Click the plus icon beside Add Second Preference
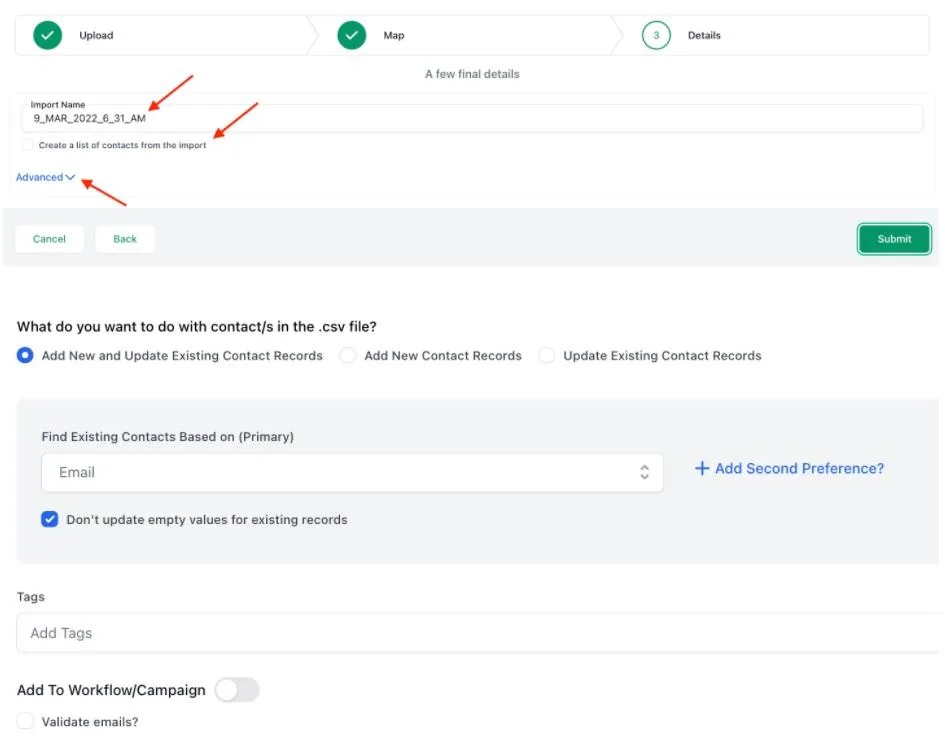 pos(702,468)
